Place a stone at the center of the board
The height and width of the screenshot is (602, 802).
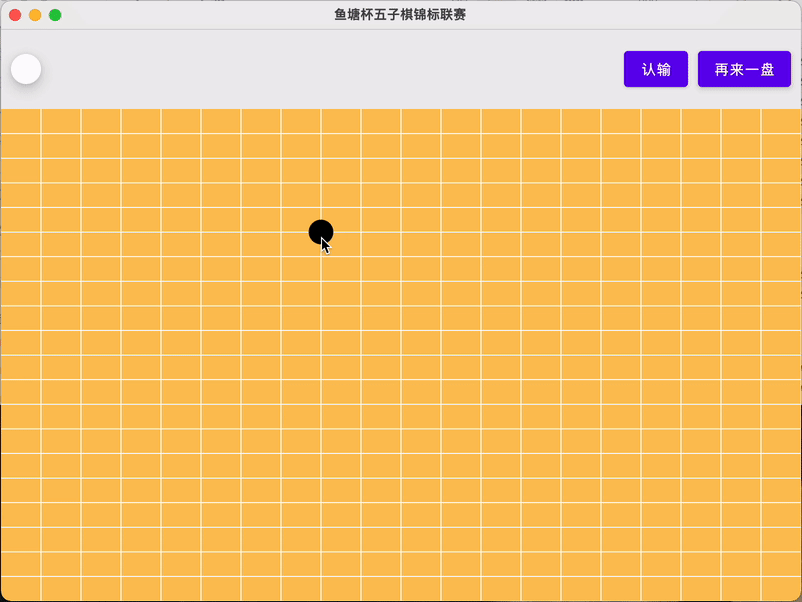400,355
